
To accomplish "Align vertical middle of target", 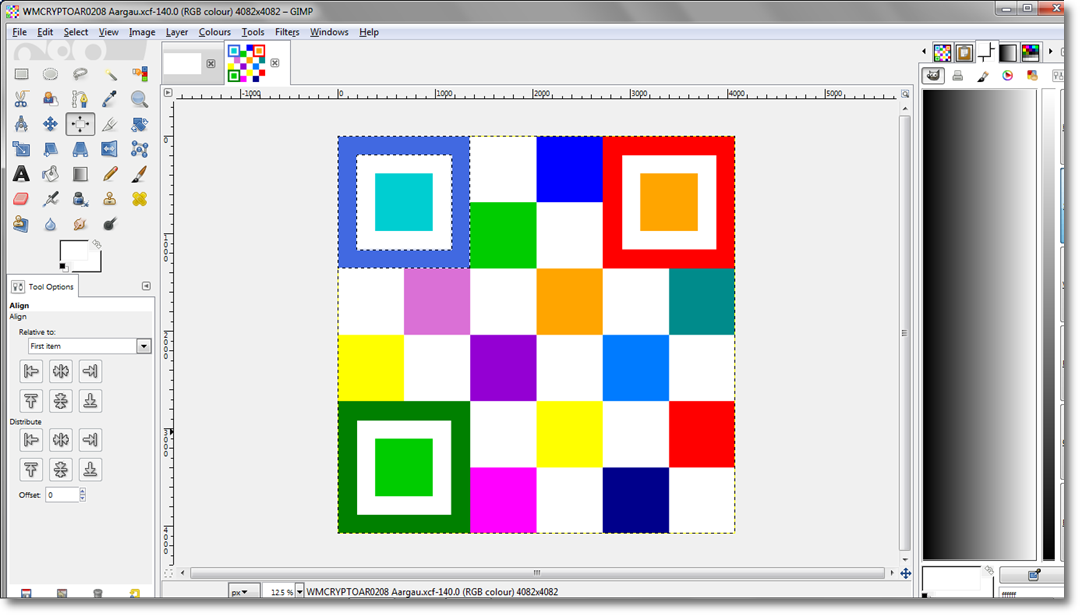I will 61,401.
